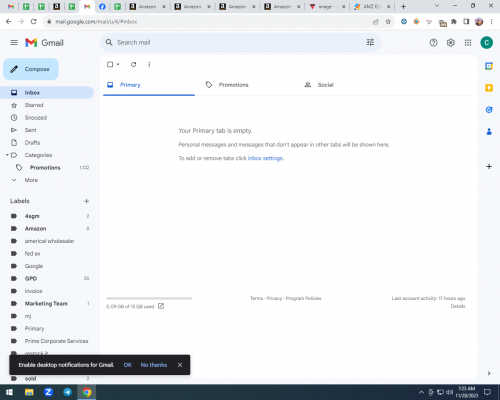Open the Program Policies link

click(x=304, y=298)
